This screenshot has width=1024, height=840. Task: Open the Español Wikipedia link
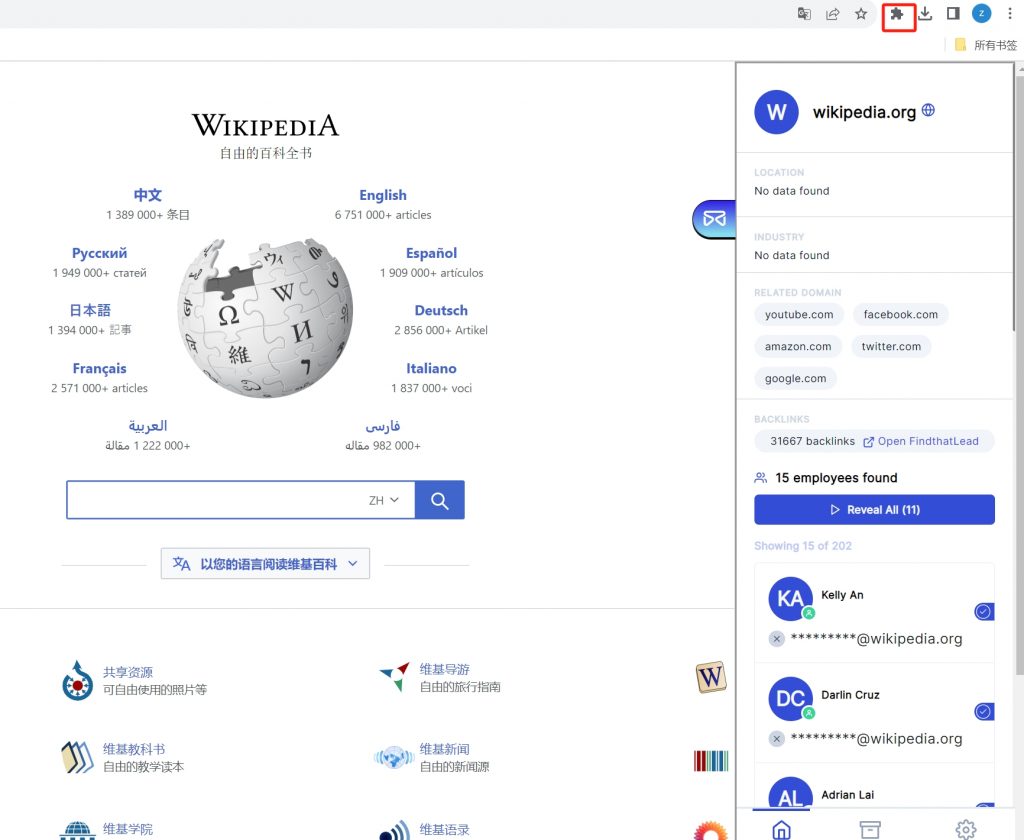click(x=431, y=253)
